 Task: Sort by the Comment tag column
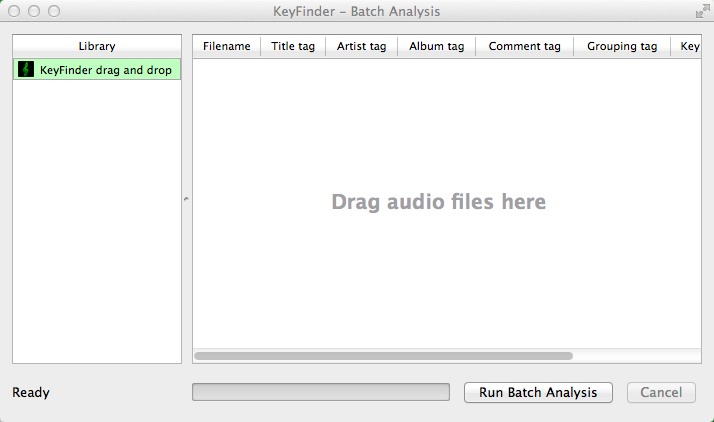pyautogui.click(x=525, y=46)
